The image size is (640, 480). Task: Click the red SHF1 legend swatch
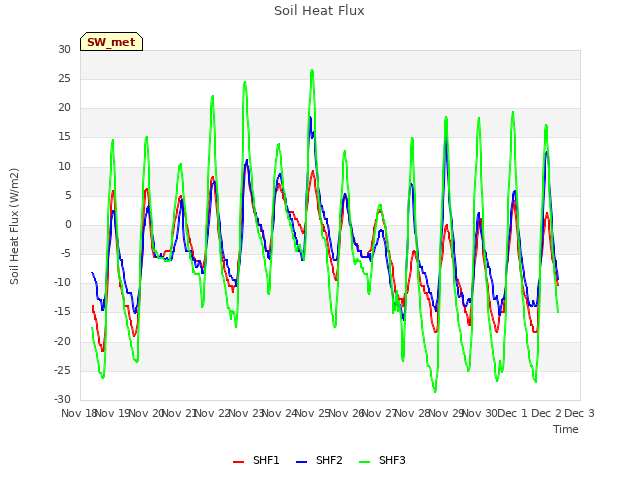[x=238, y=462]
